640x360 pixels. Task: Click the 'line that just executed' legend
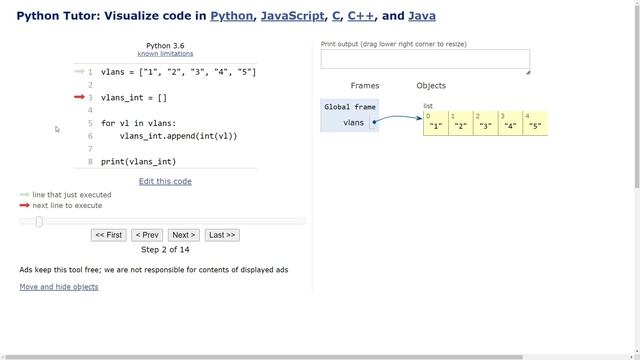pos(72,195)
